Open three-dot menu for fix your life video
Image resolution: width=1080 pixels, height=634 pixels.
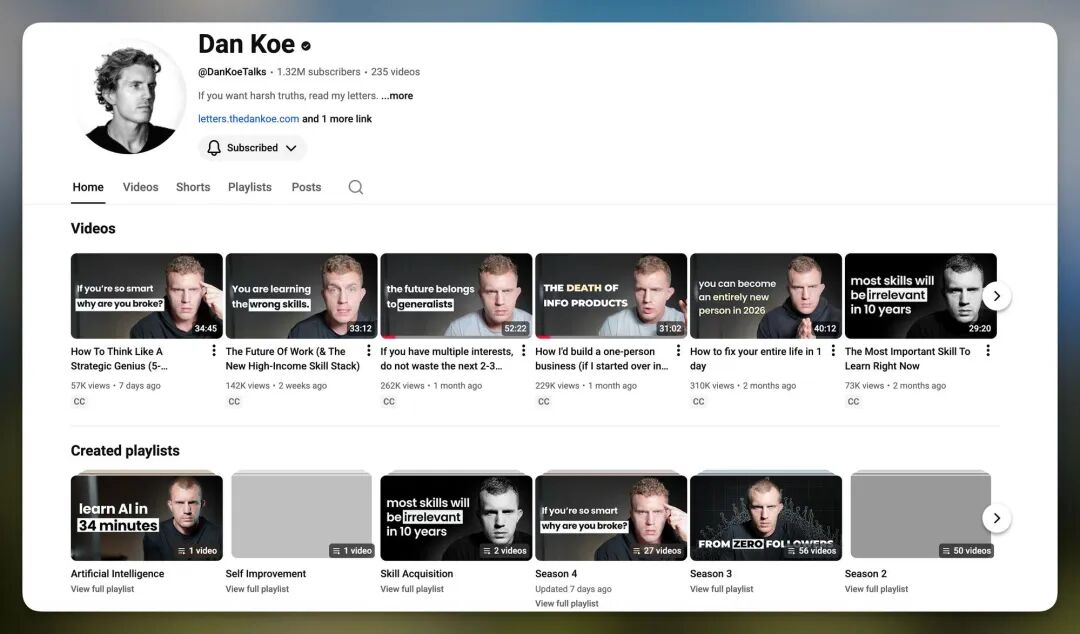[833, 351]
